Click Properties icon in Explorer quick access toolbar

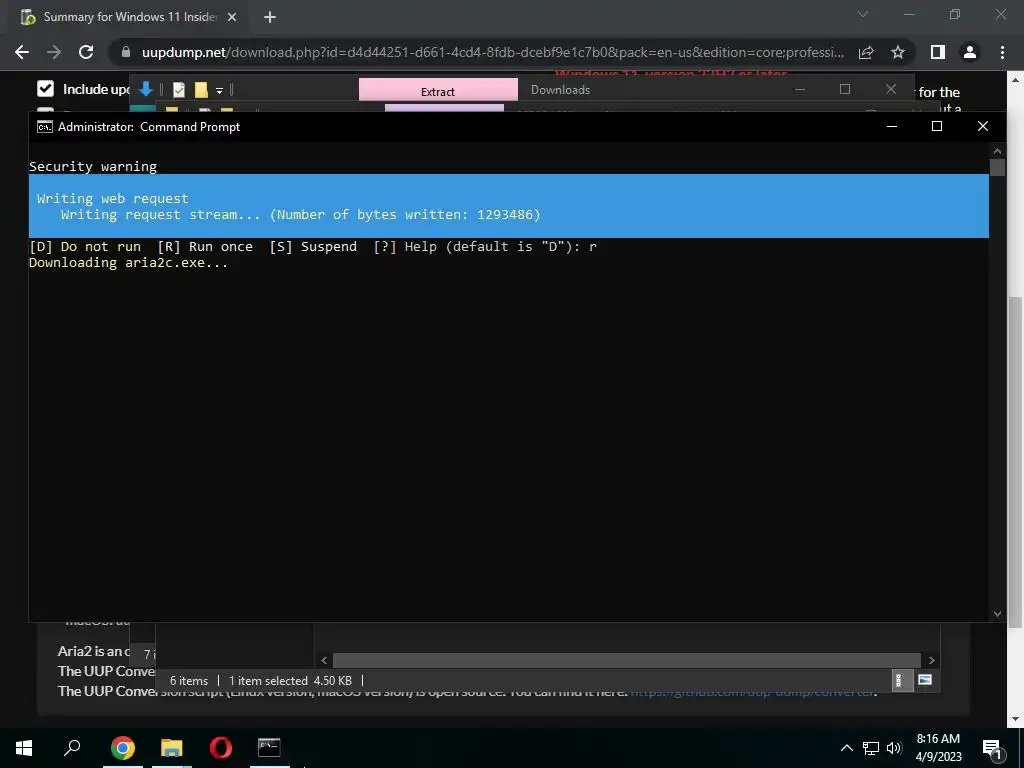click(x=178, y=90)
